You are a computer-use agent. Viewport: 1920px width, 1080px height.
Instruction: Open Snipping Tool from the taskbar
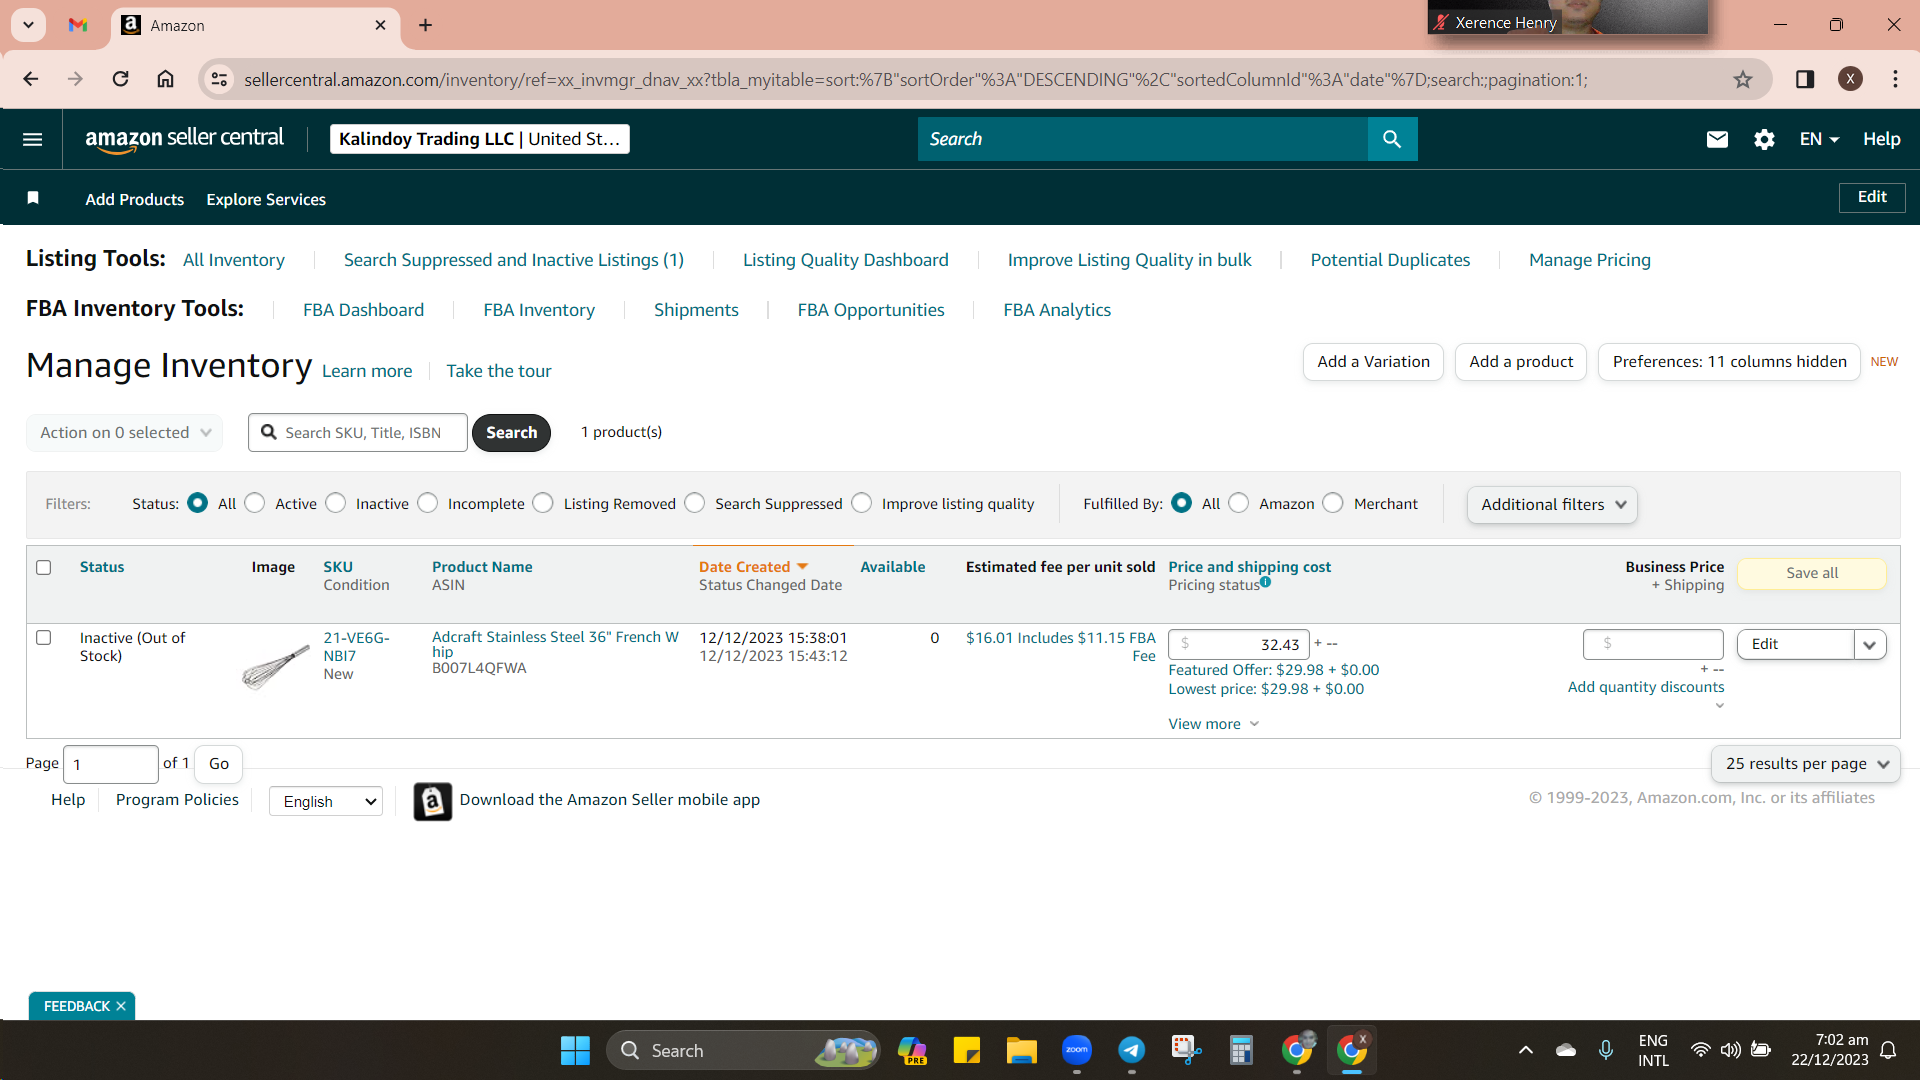(x=1186, y=1050)
